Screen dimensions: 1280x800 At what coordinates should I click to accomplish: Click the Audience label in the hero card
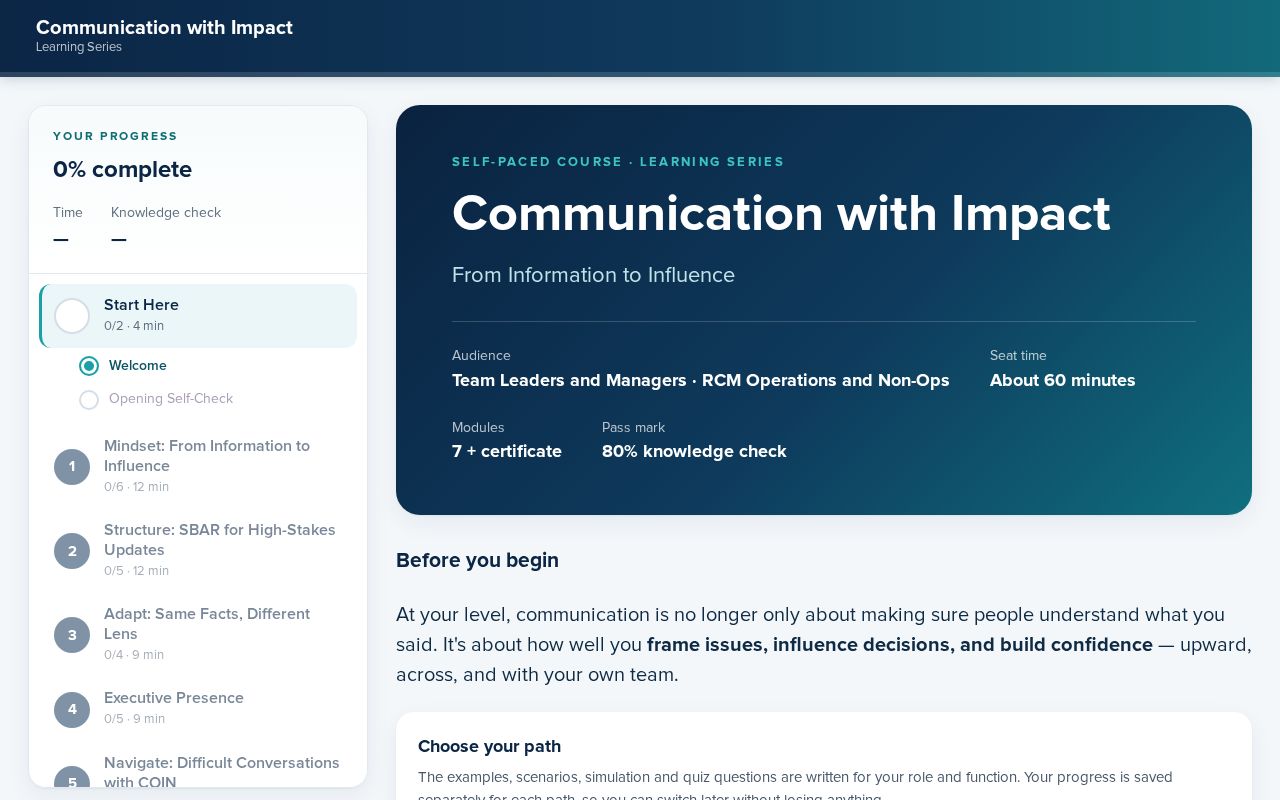click(x=481, y=355)
